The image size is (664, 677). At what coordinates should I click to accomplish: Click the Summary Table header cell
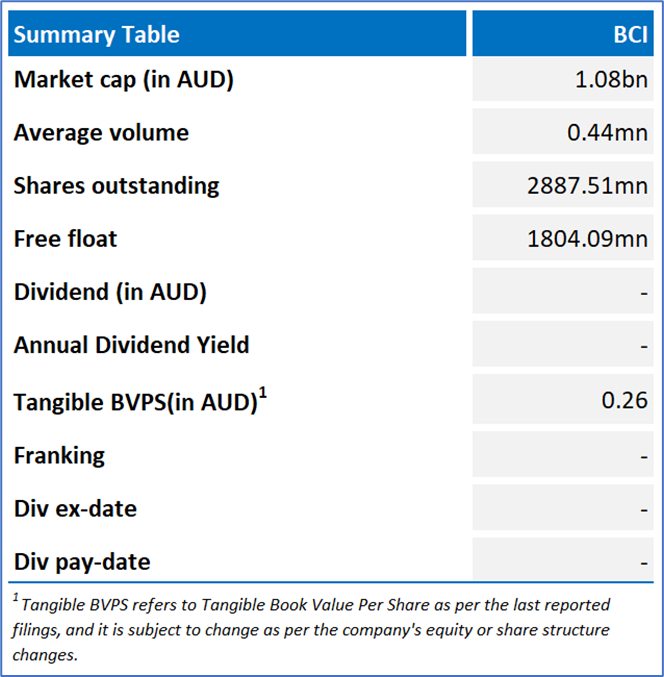[x=97, y=34]
